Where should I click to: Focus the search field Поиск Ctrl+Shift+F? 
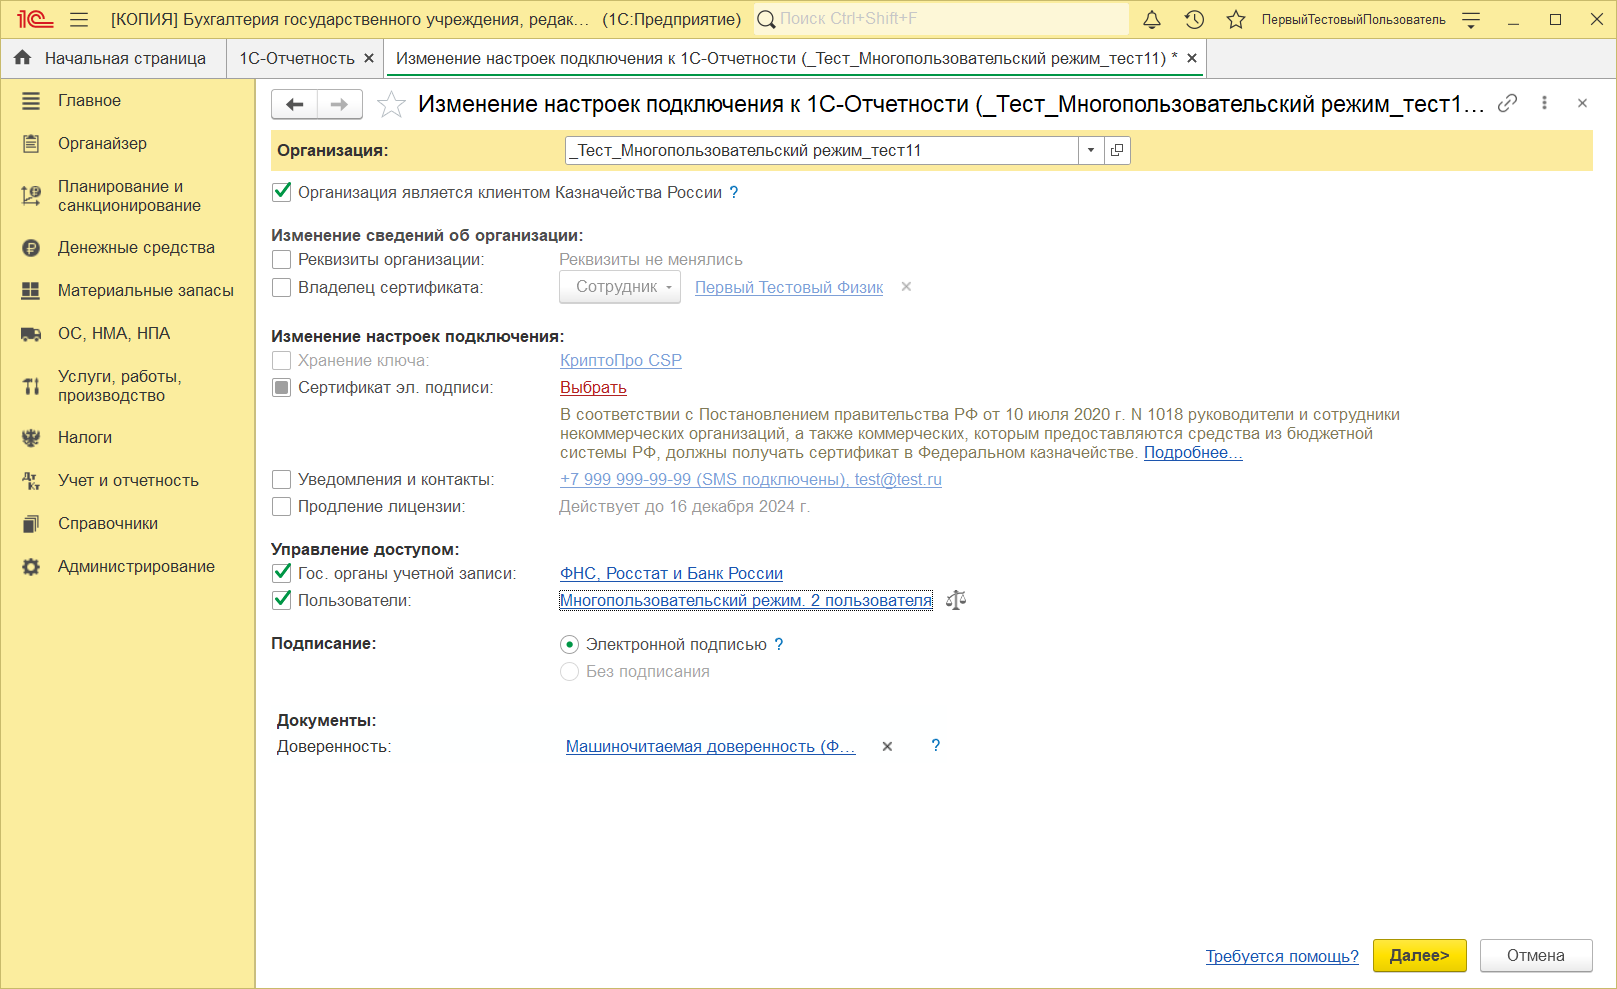click(940, 19)
